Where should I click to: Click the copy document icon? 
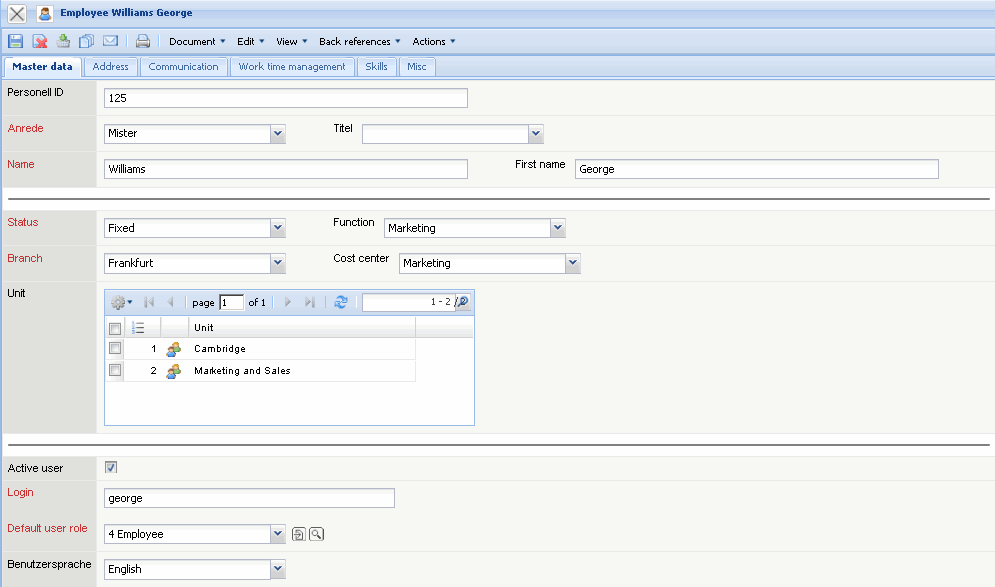click(87, 41)
